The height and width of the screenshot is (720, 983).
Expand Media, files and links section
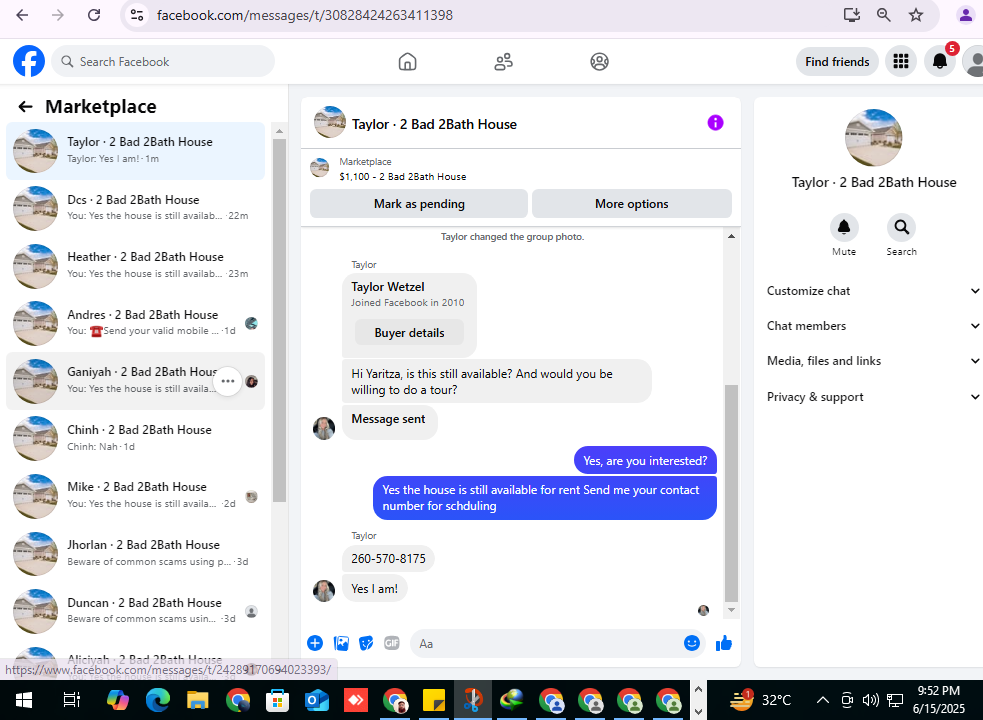[x=873, y=361]
